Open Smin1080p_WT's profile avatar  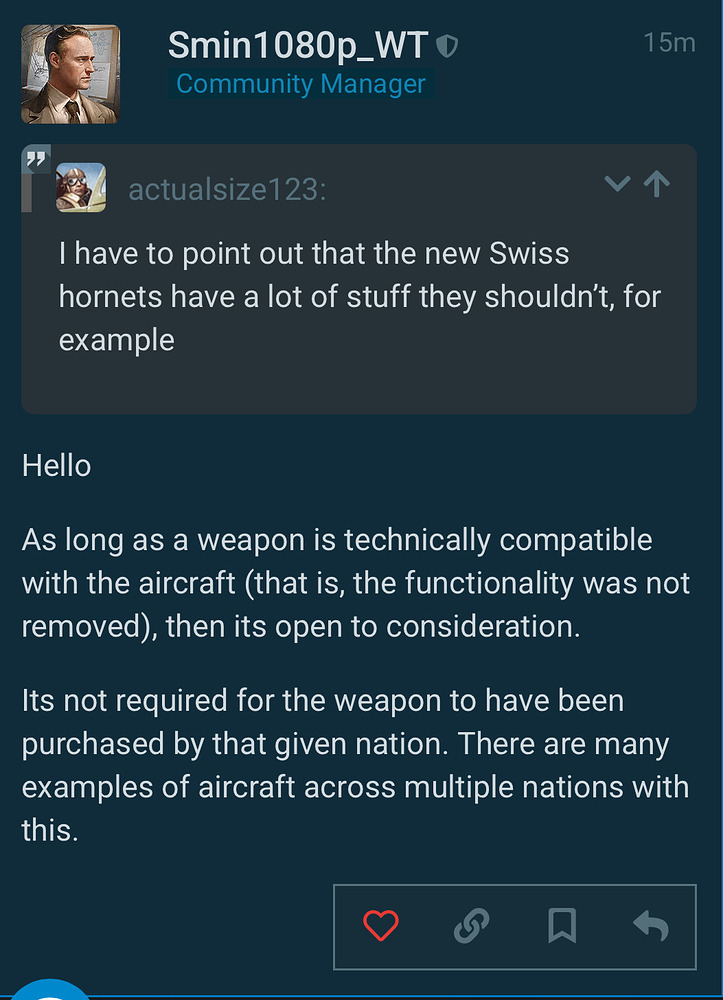pyautogui.click(x=70, y=74)
